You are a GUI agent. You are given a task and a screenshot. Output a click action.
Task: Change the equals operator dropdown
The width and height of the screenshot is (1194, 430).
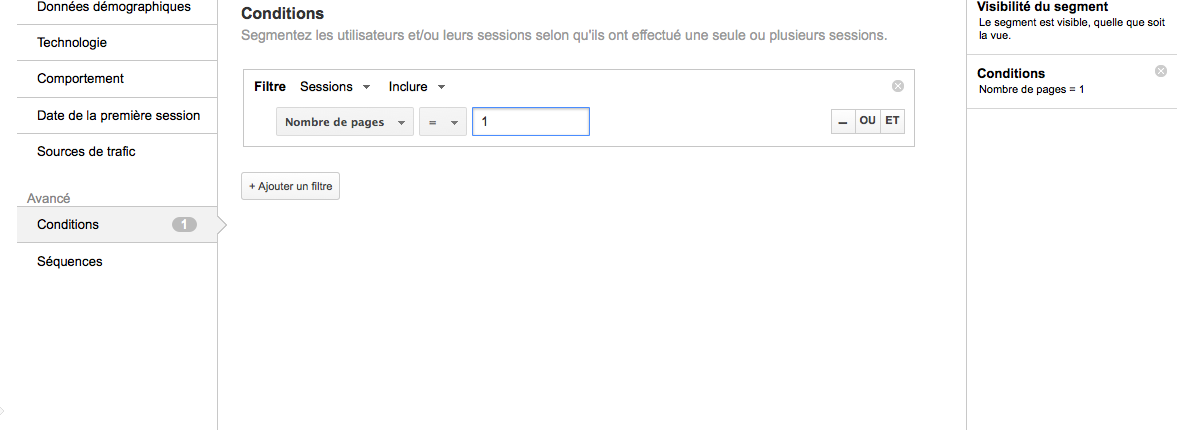point(442,122)
